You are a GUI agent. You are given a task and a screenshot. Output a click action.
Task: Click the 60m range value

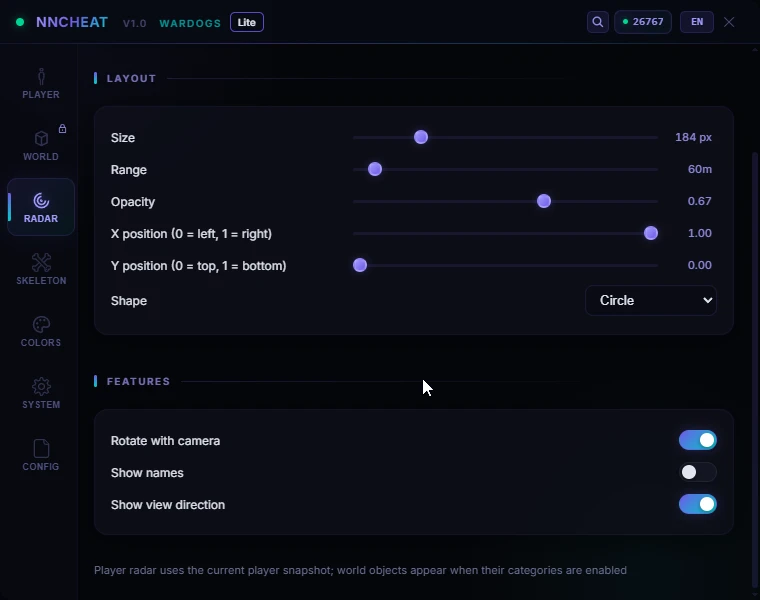700,169
